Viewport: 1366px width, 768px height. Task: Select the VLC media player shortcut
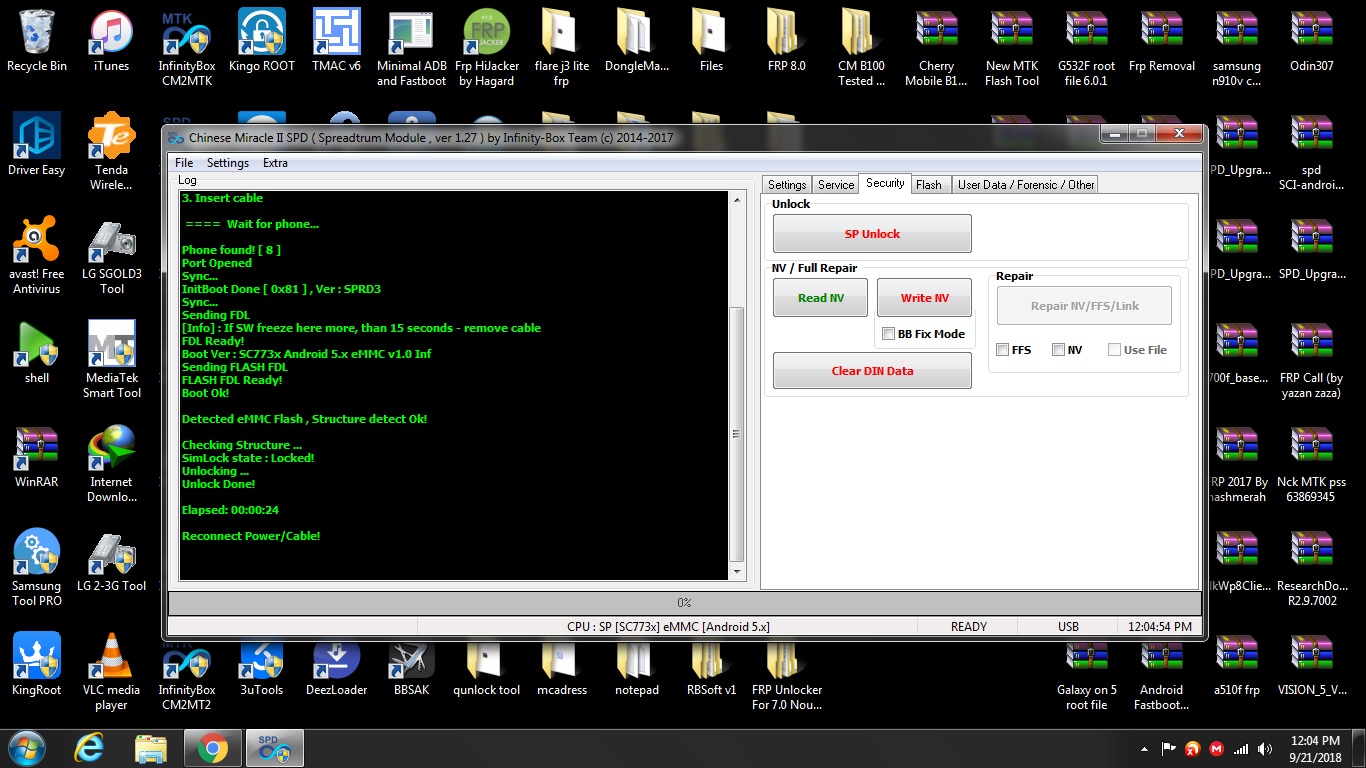tap(111, 672)
